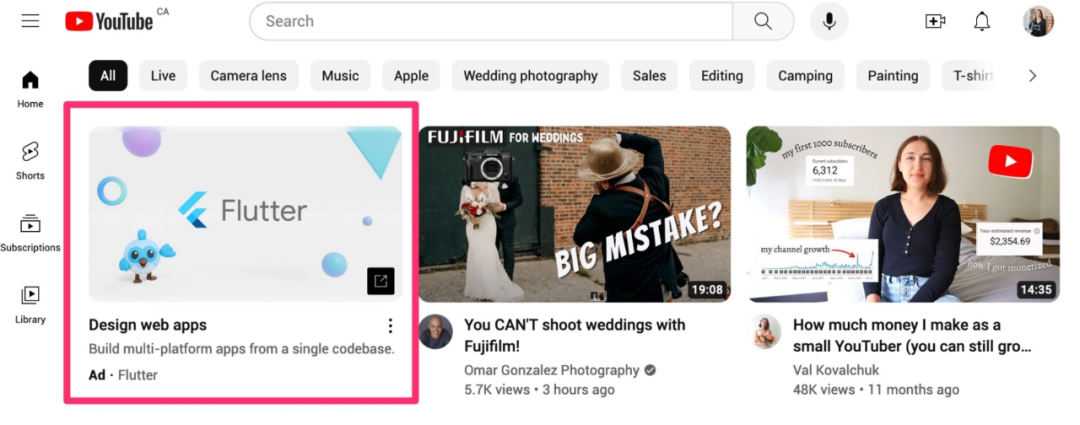This screenshot has height=425, width=1080.
Task: Open Library in sidebar
Action: [30, 305]
